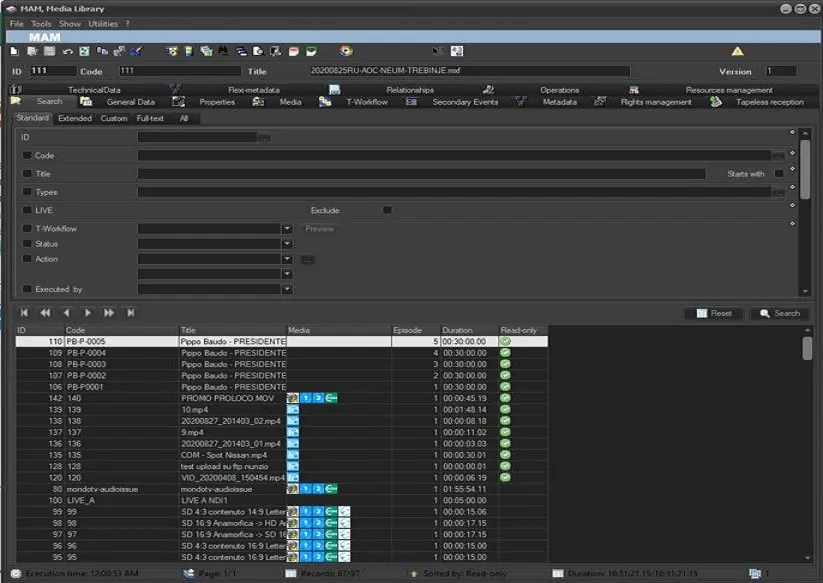Click the undo arrow toolbar icon
823x583 pixels.
tap(67, 51)
